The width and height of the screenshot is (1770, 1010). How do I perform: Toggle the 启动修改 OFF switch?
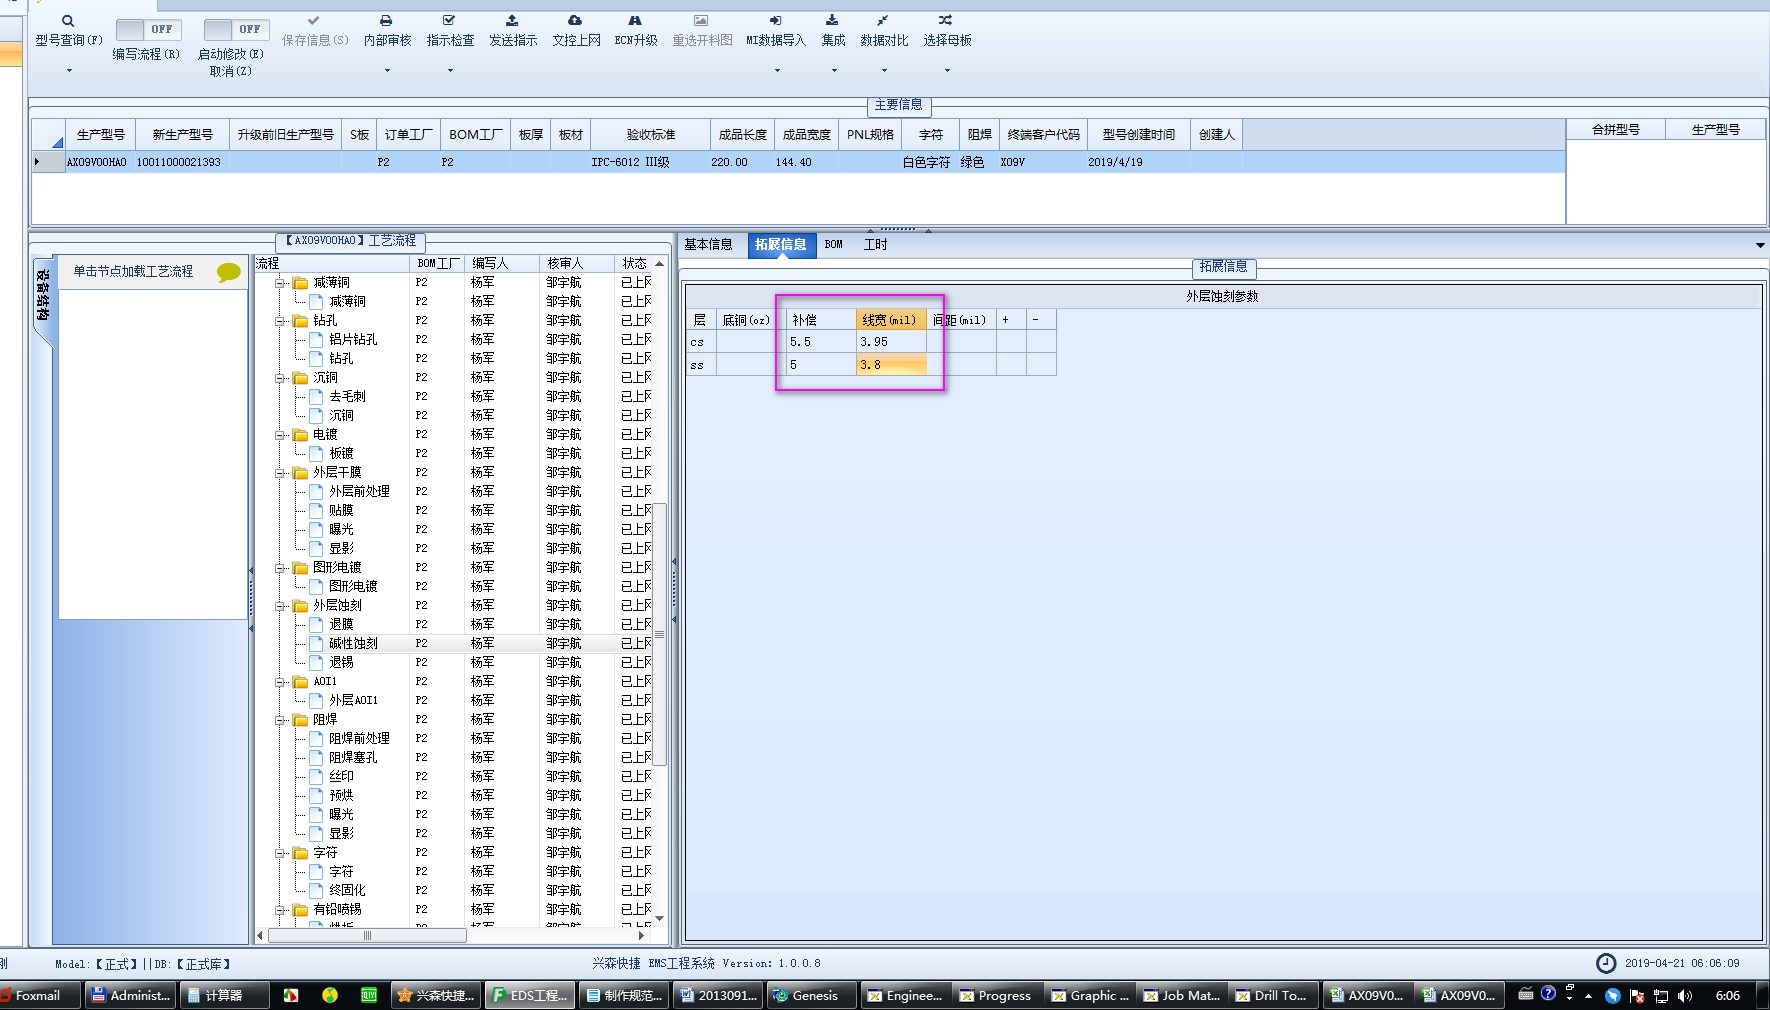click(x=236, y=29)
